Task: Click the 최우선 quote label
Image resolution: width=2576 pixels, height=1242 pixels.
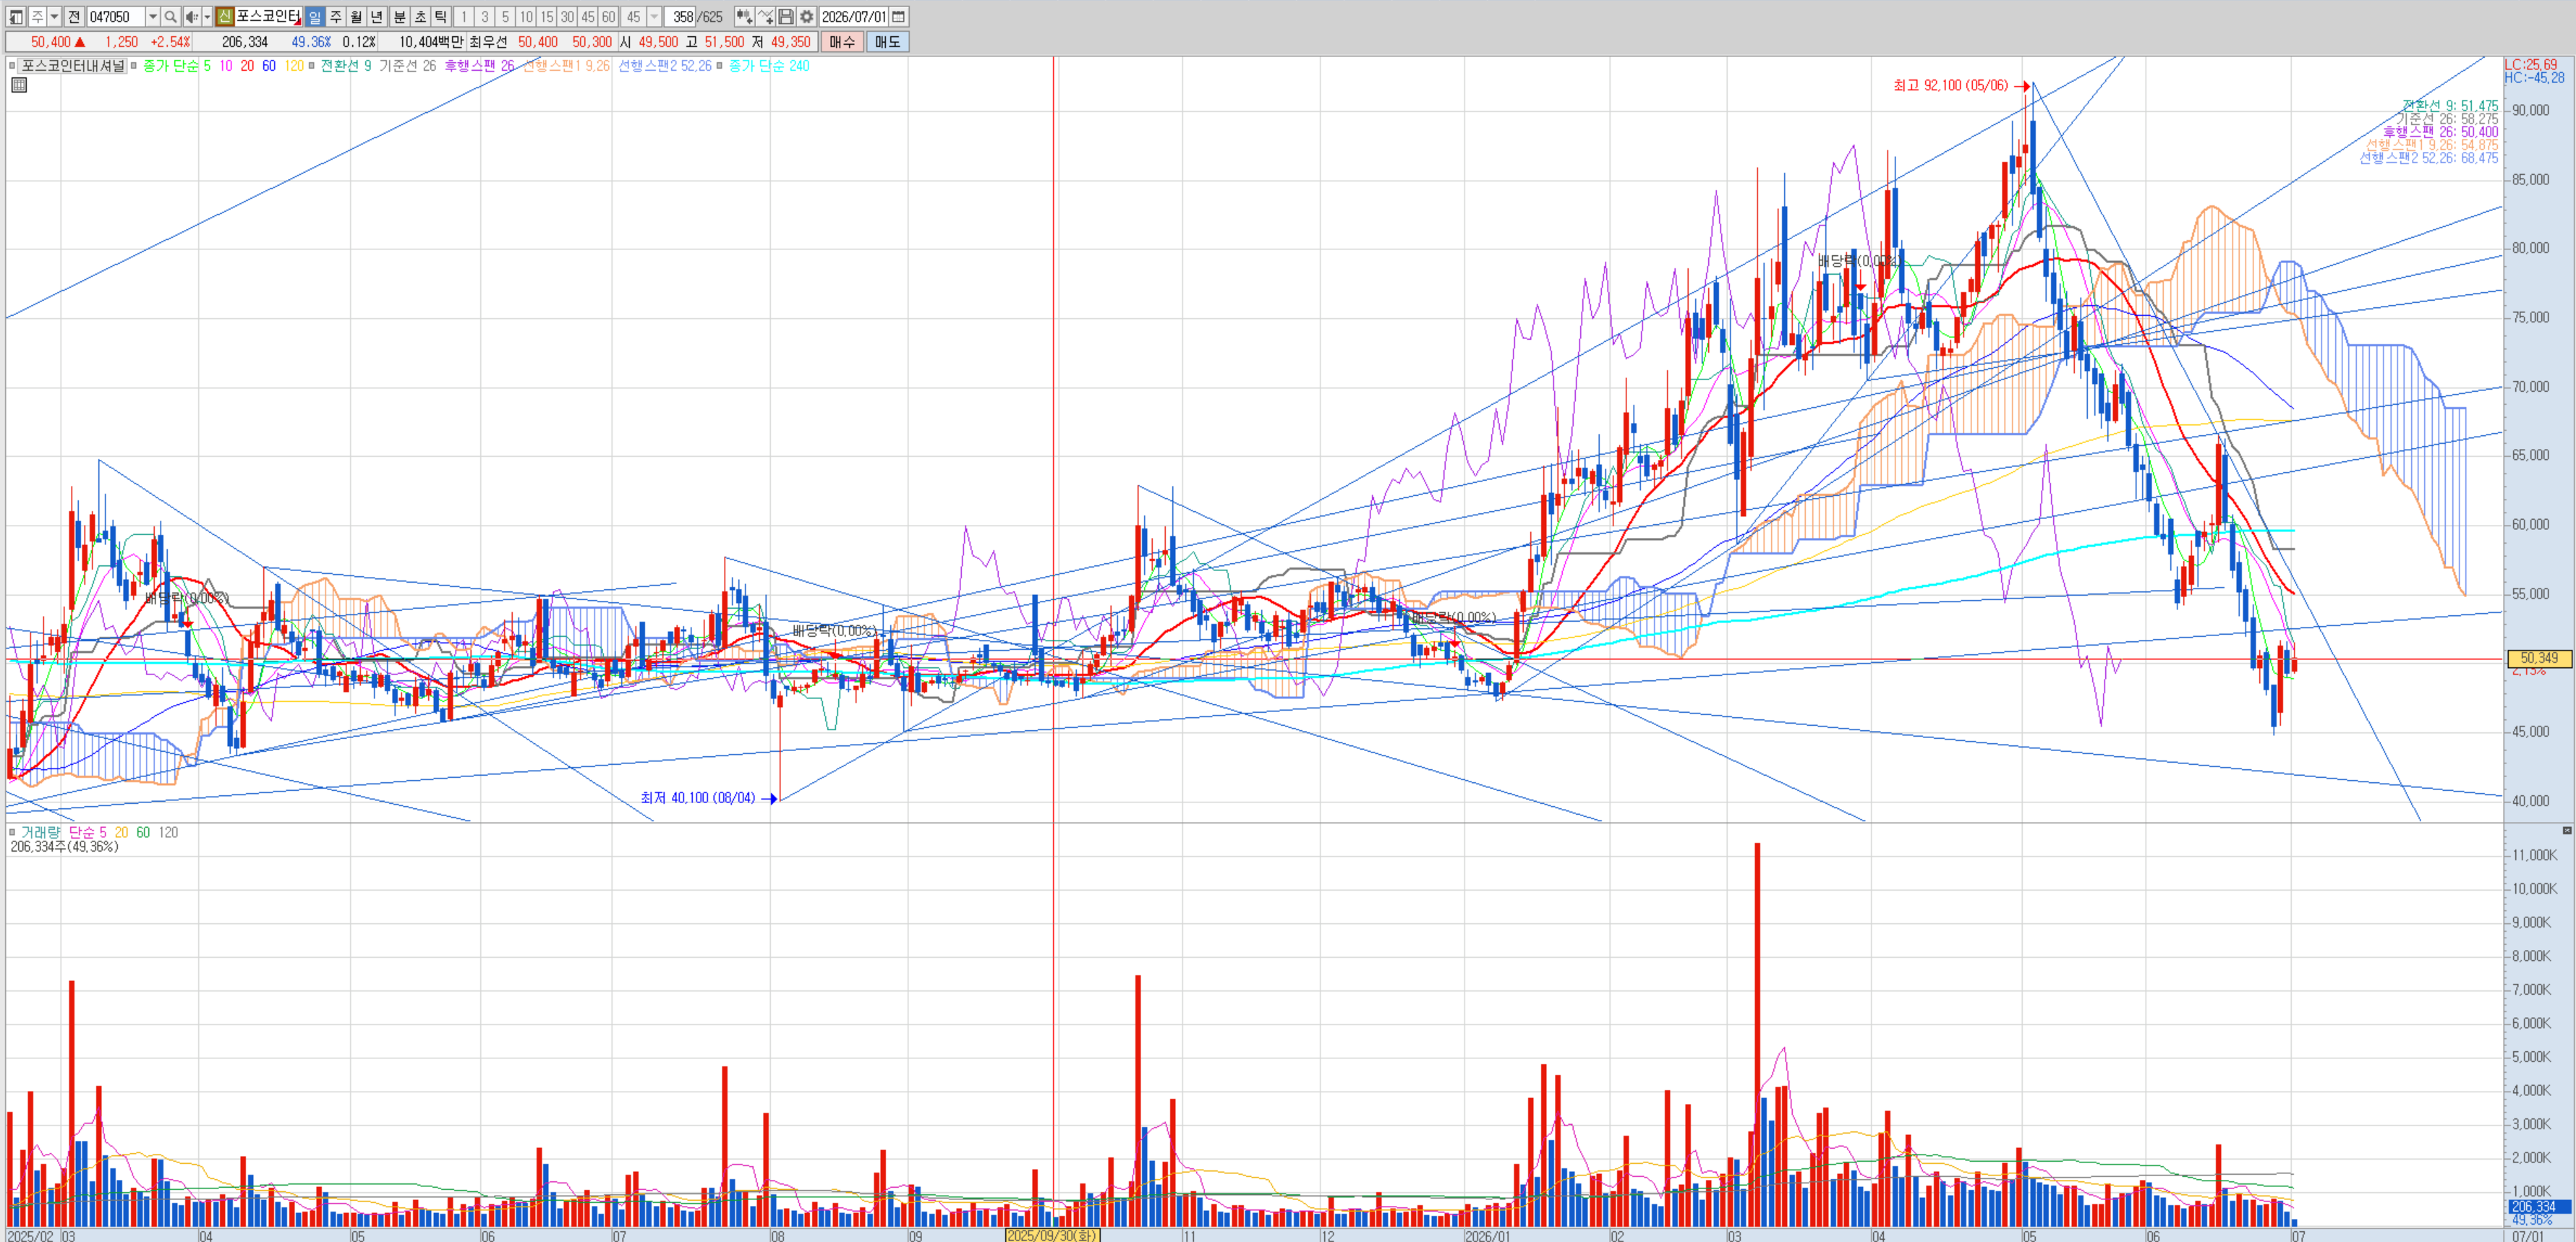Action: [x=488, y=42]
